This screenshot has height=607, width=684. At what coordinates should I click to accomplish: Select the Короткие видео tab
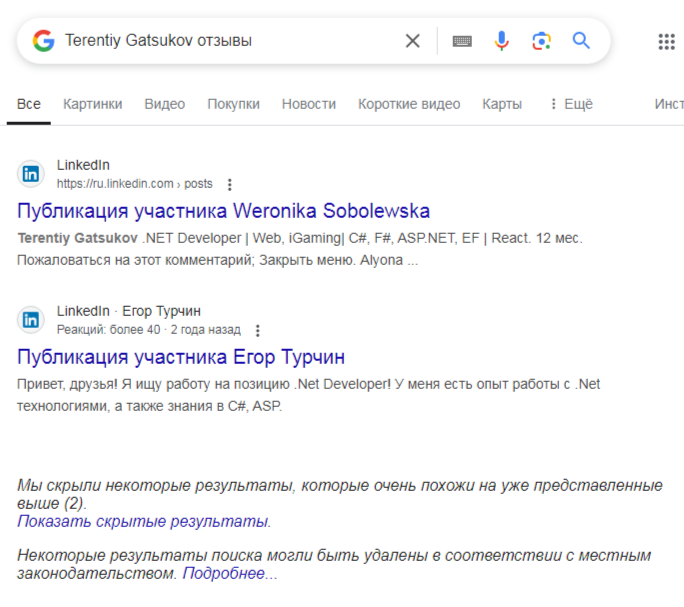pos(409,104)
